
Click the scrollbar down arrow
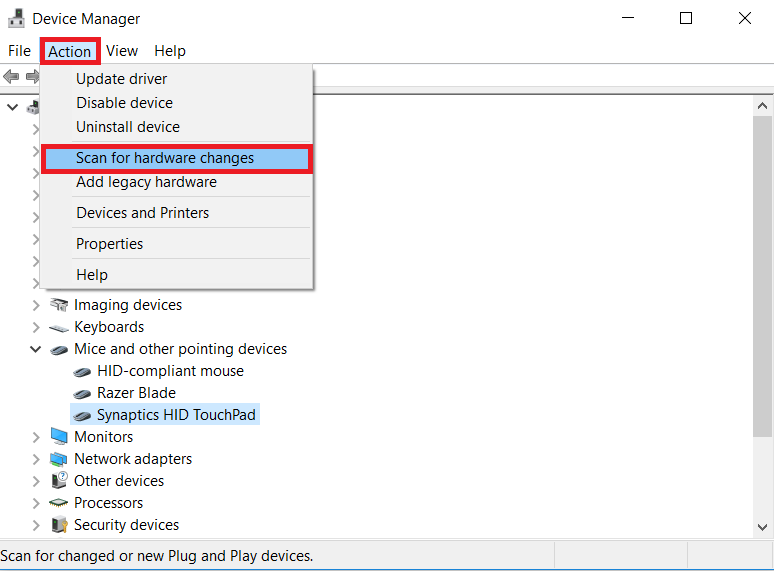point(762,527)
